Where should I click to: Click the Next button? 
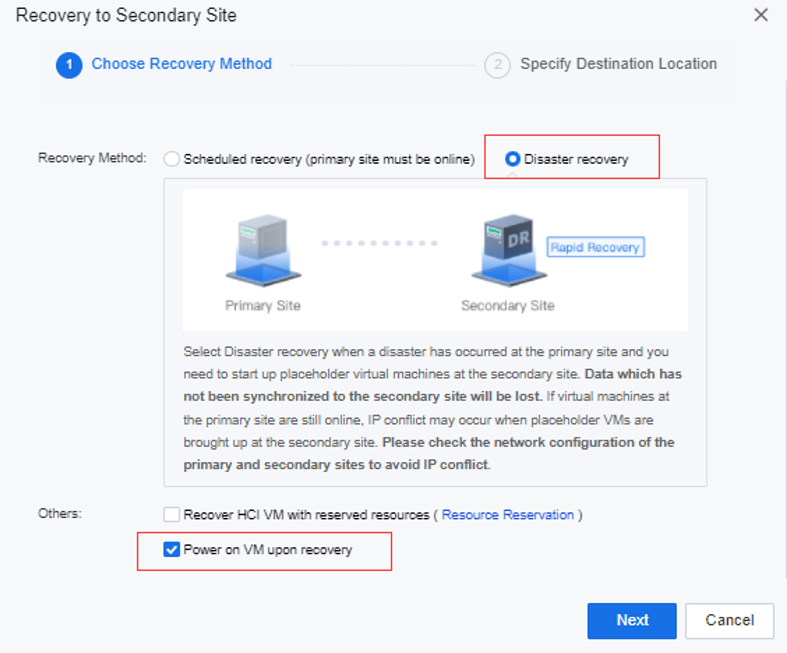[x=632, y=621]
